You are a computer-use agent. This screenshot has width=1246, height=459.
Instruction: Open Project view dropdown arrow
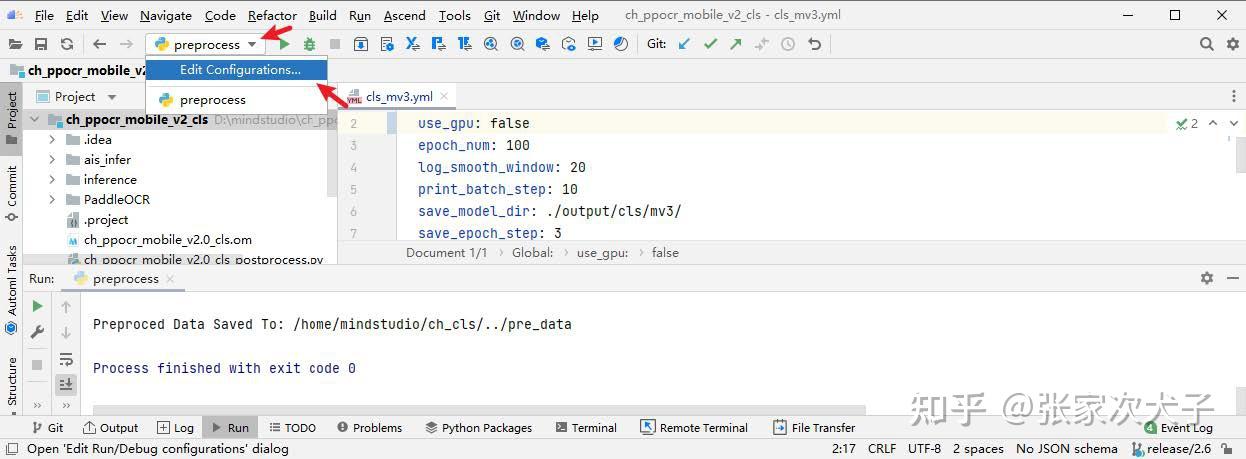112,97
